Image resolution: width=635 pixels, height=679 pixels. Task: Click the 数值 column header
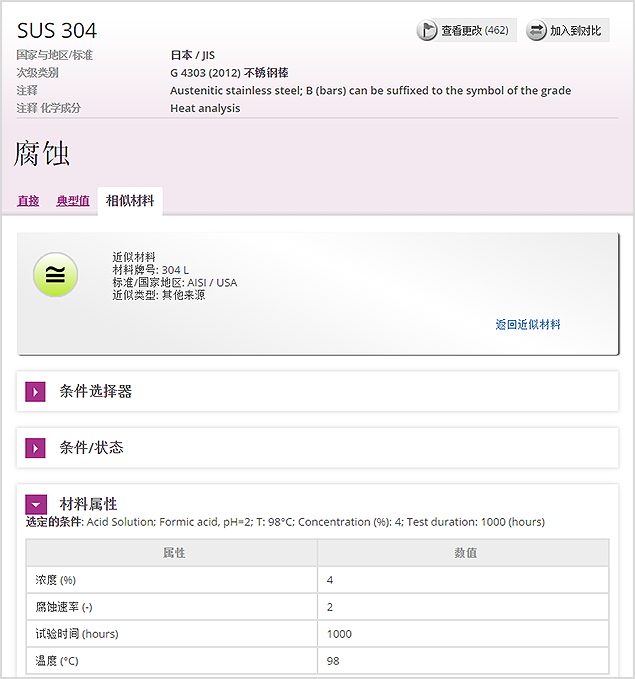tap(464, 553)
